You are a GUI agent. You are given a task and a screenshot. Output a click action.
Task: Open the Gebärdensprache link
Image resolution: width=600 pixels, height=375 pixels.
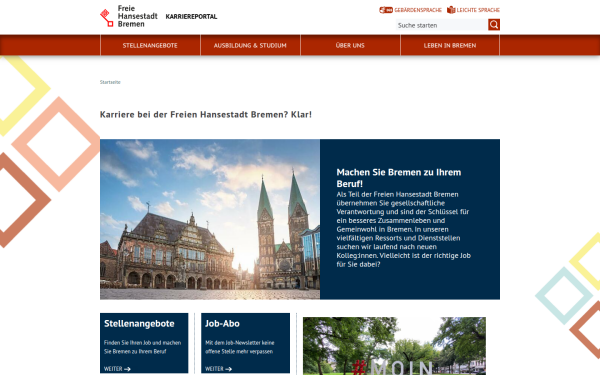click(411, 10)
